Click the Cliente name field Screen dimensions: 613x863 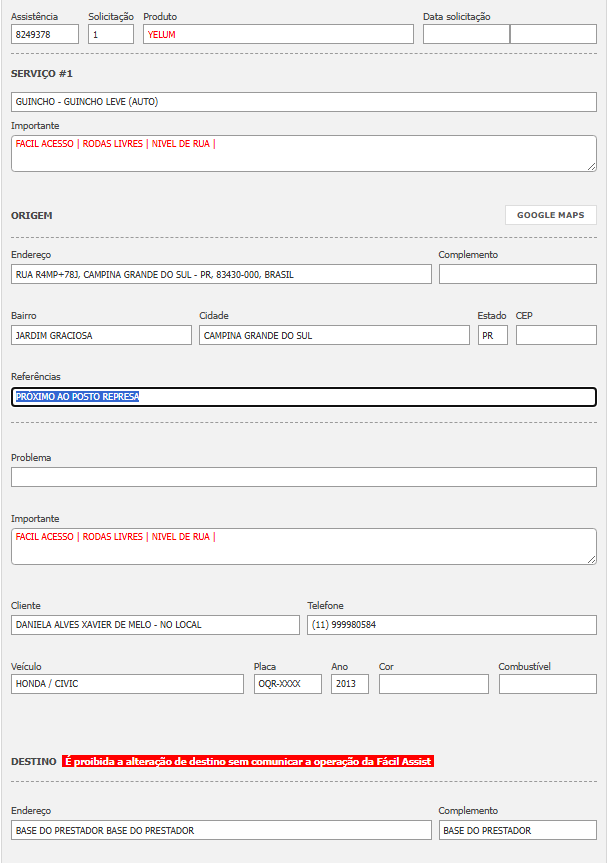pos(155,625)
